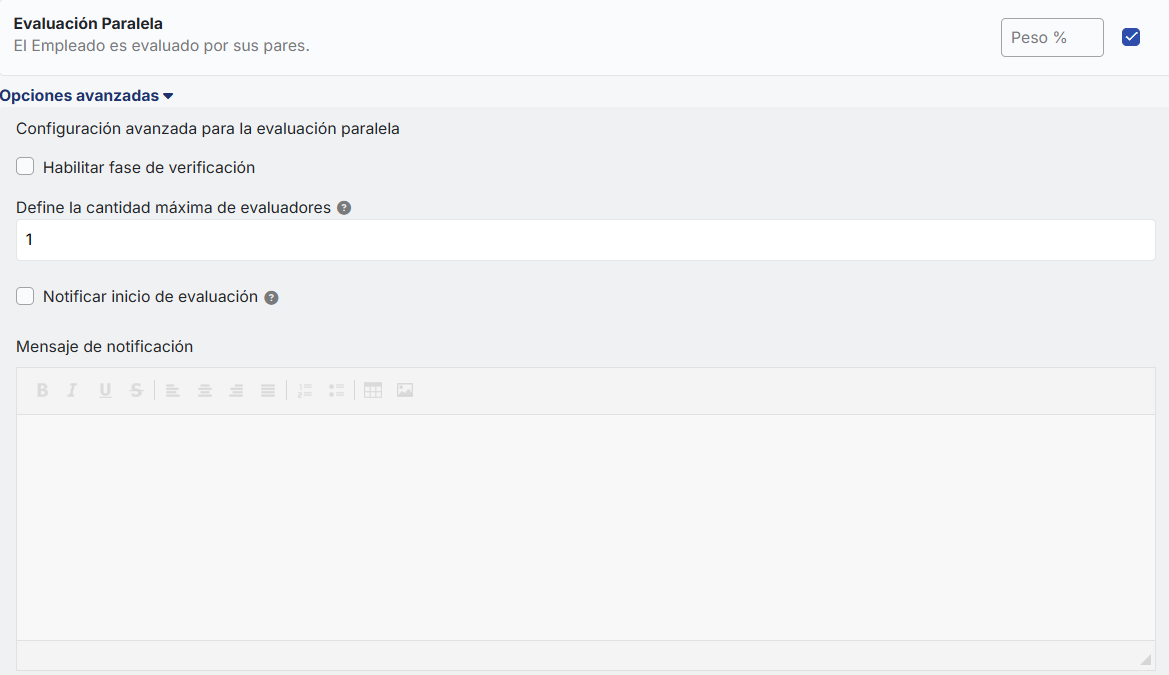The height and width of the screenshot is (675, 1169).
Task: Justify the notification message text
Action: (268, 391)
